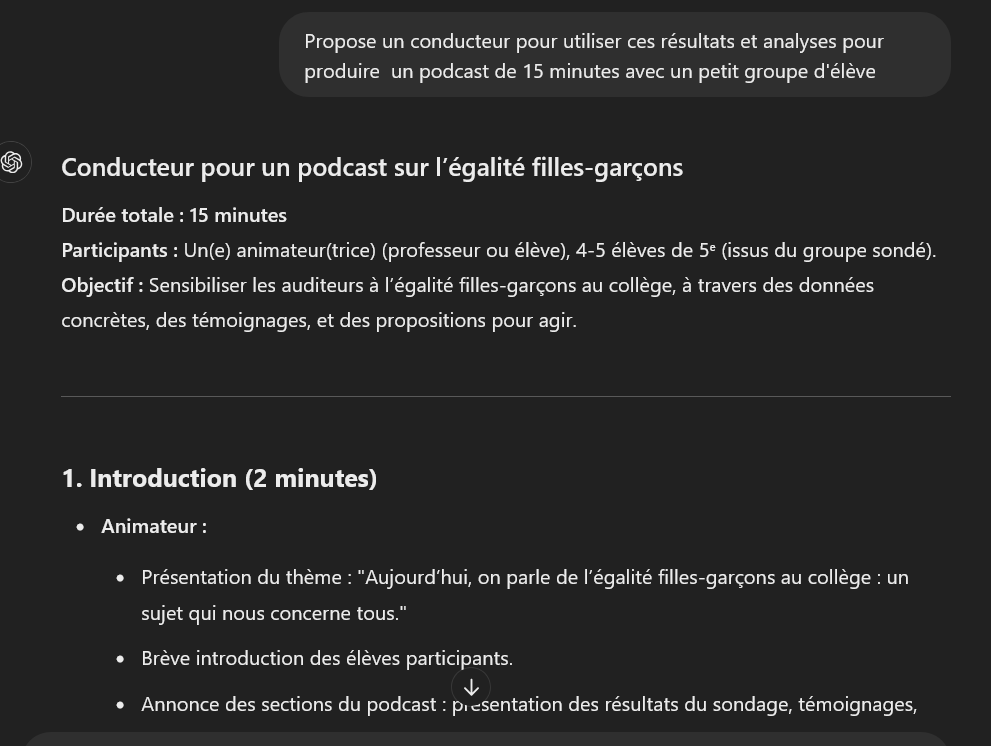Click the heading "Conducteur pour un podcast"
991x746 pixels.
click(372, 168)
